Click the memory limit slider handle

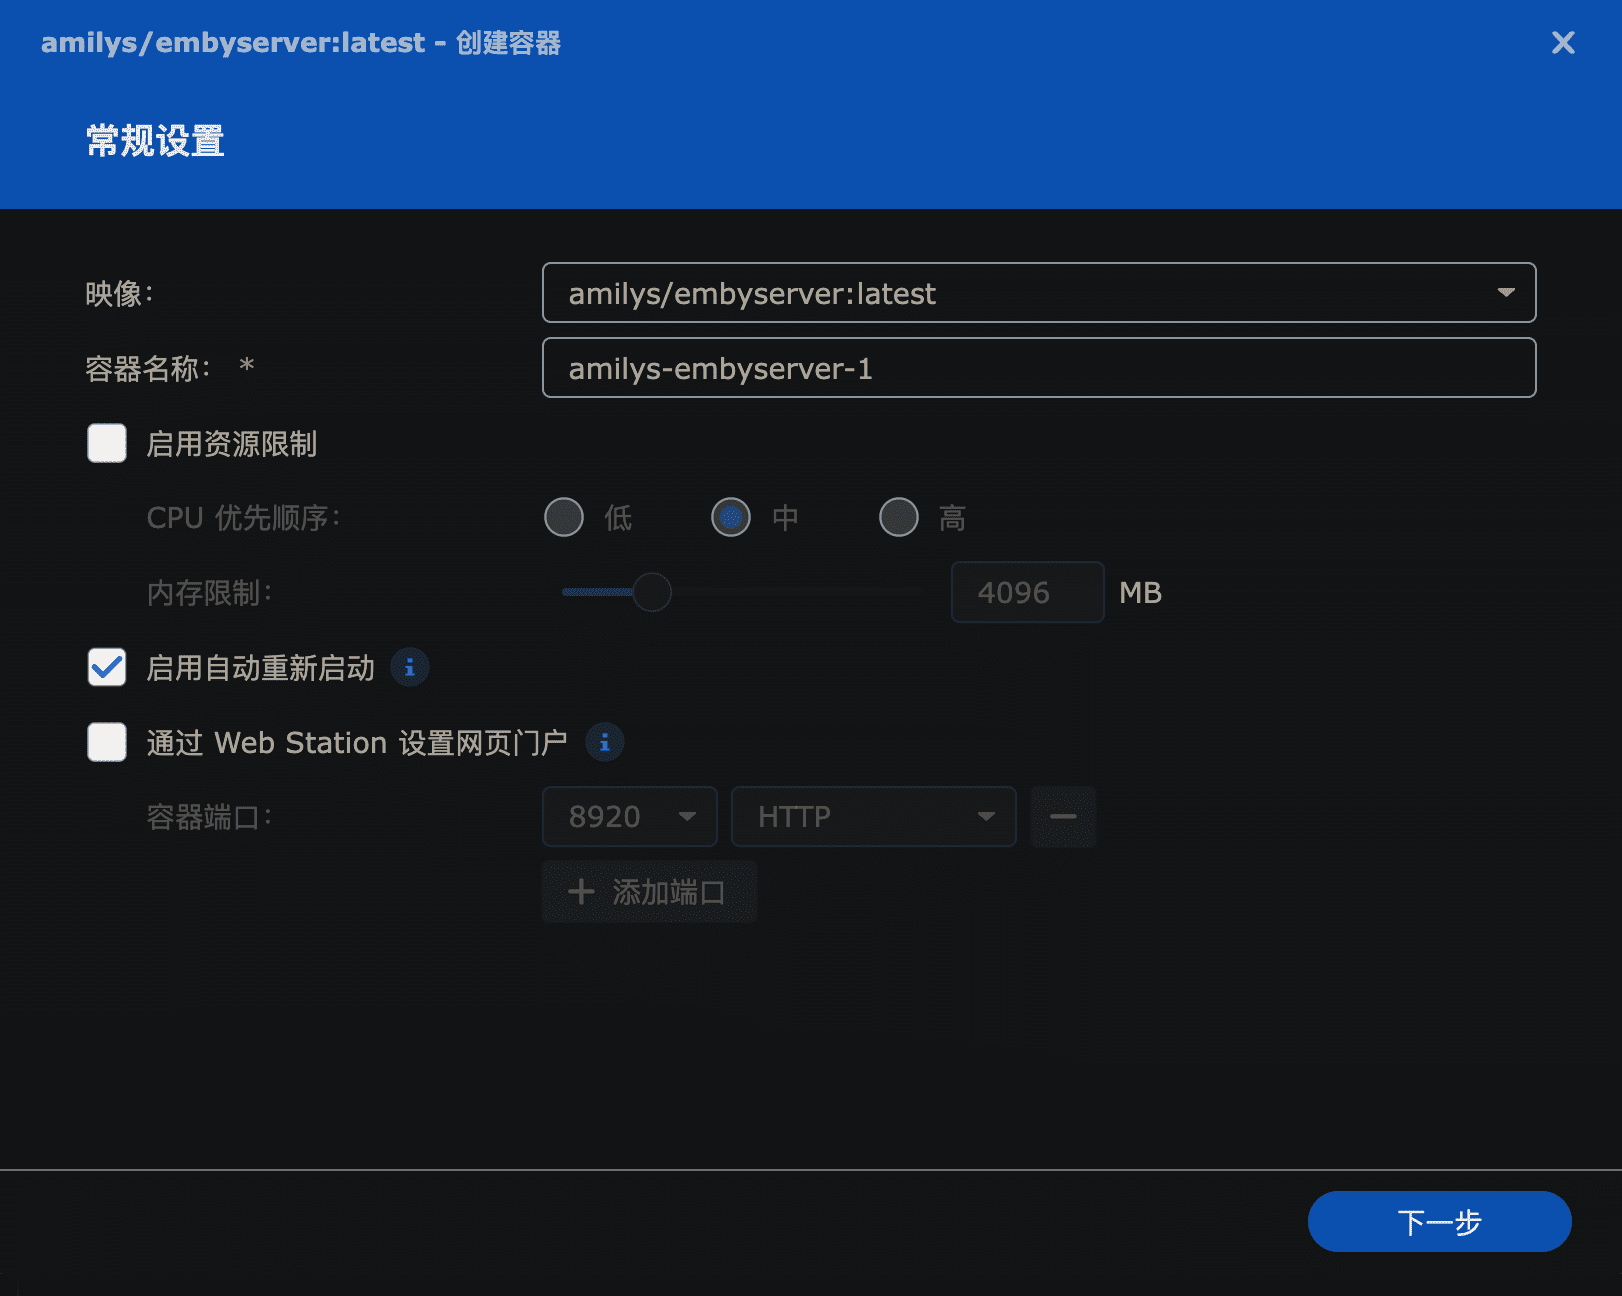[652, 592]
